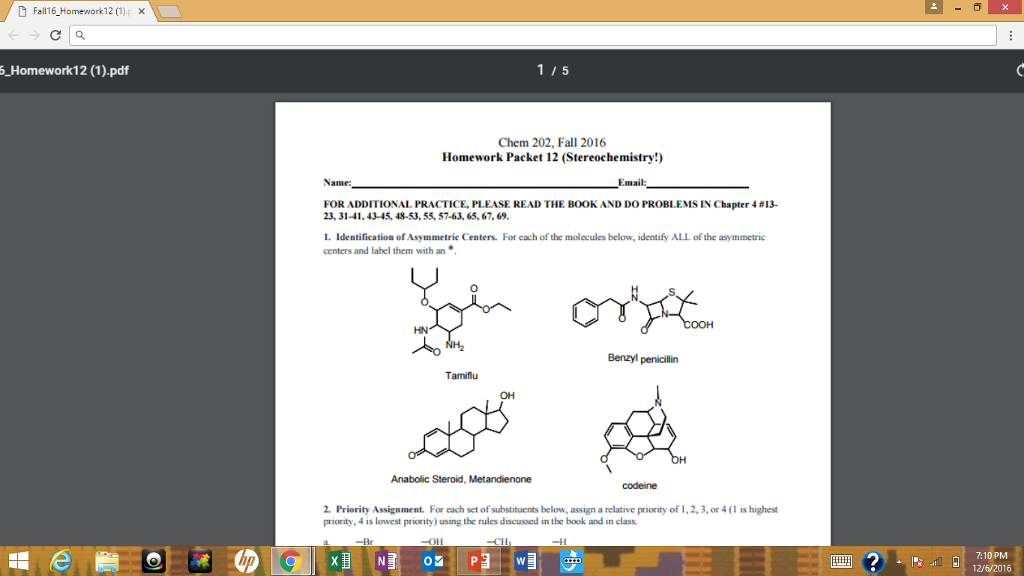Open OneNote from the taskbar
The image size is (1024, 576).
pos(386,561)
